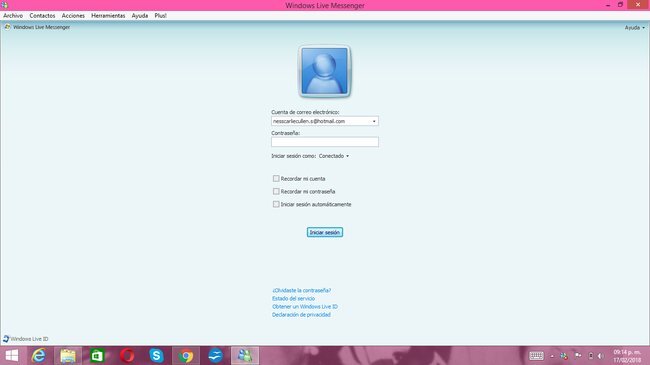Open Declaración de privacidad link
Screen dimensions: 650x365
click(301, 315)
